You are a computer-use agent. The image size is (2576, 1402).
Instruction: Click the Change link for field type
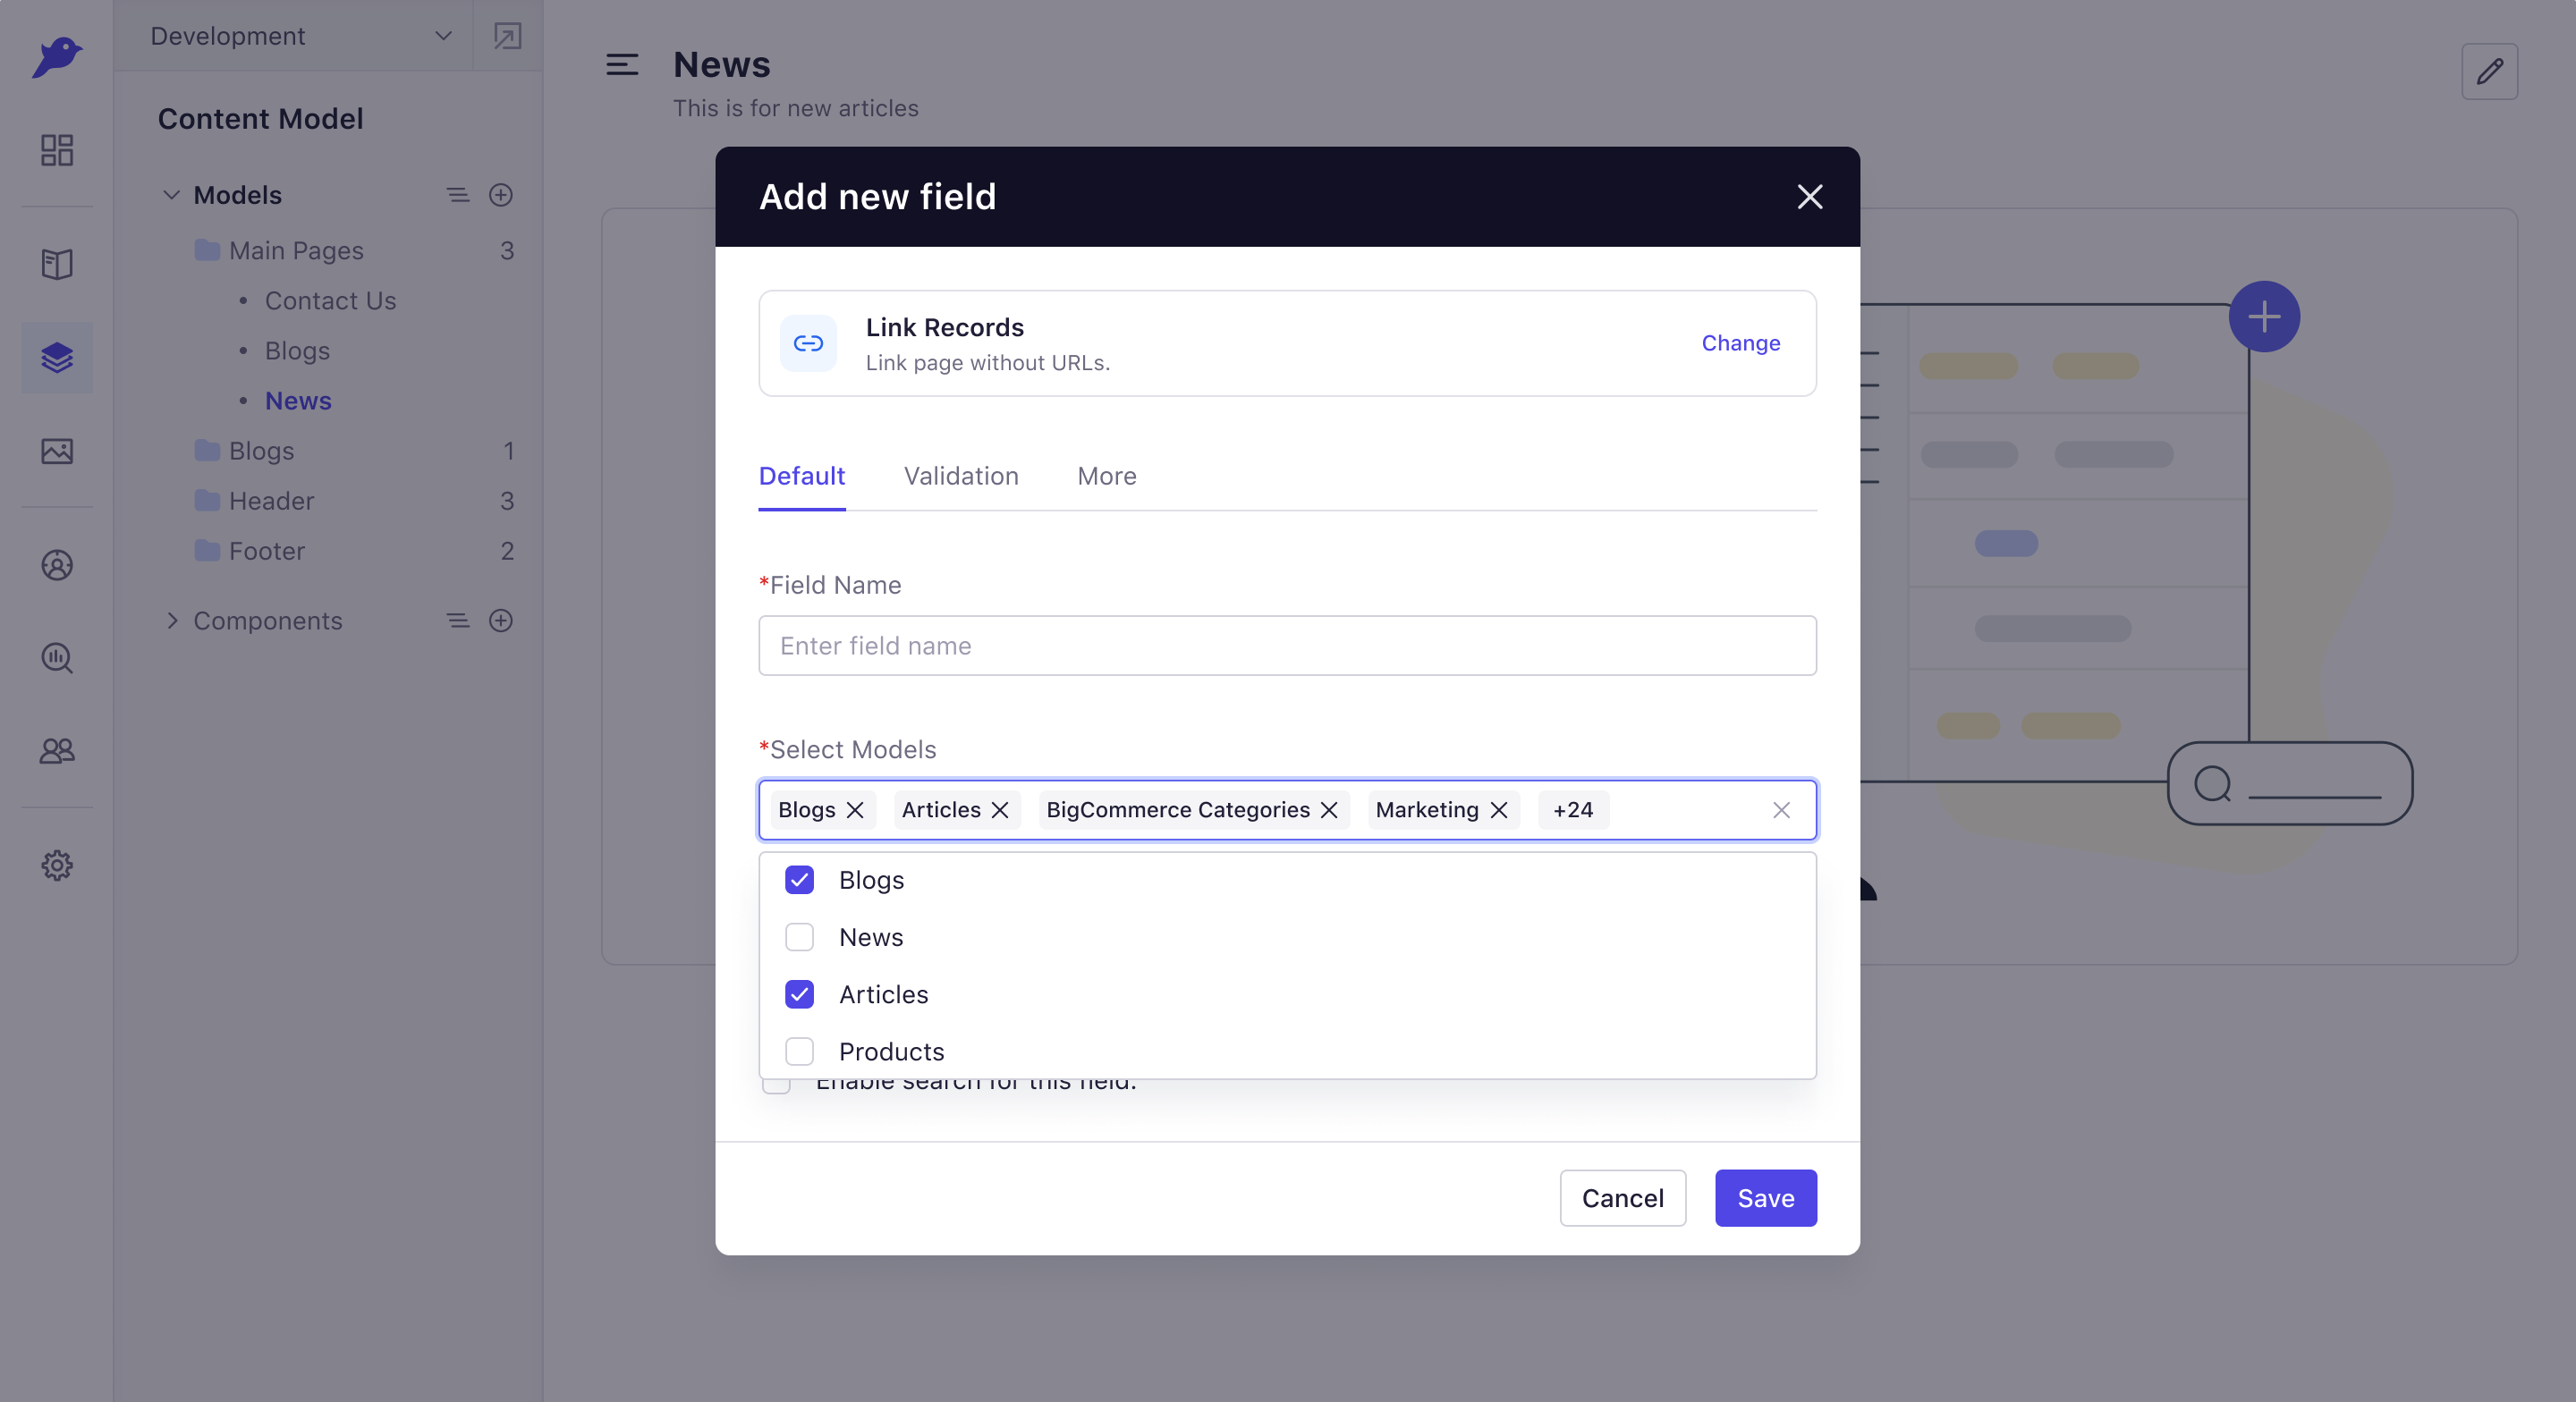[x=1741, y=343]
